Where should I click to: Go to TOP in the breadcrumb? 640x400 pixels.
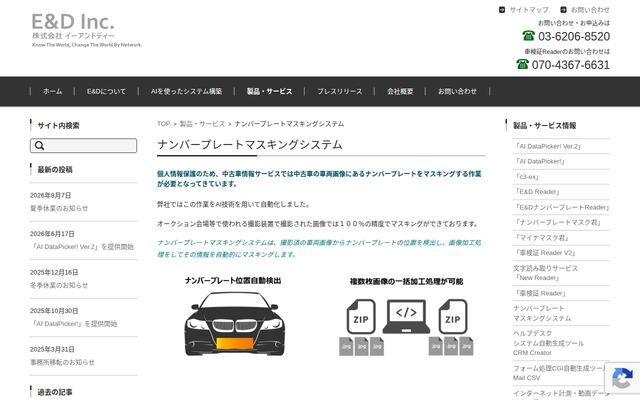(164, 124)
